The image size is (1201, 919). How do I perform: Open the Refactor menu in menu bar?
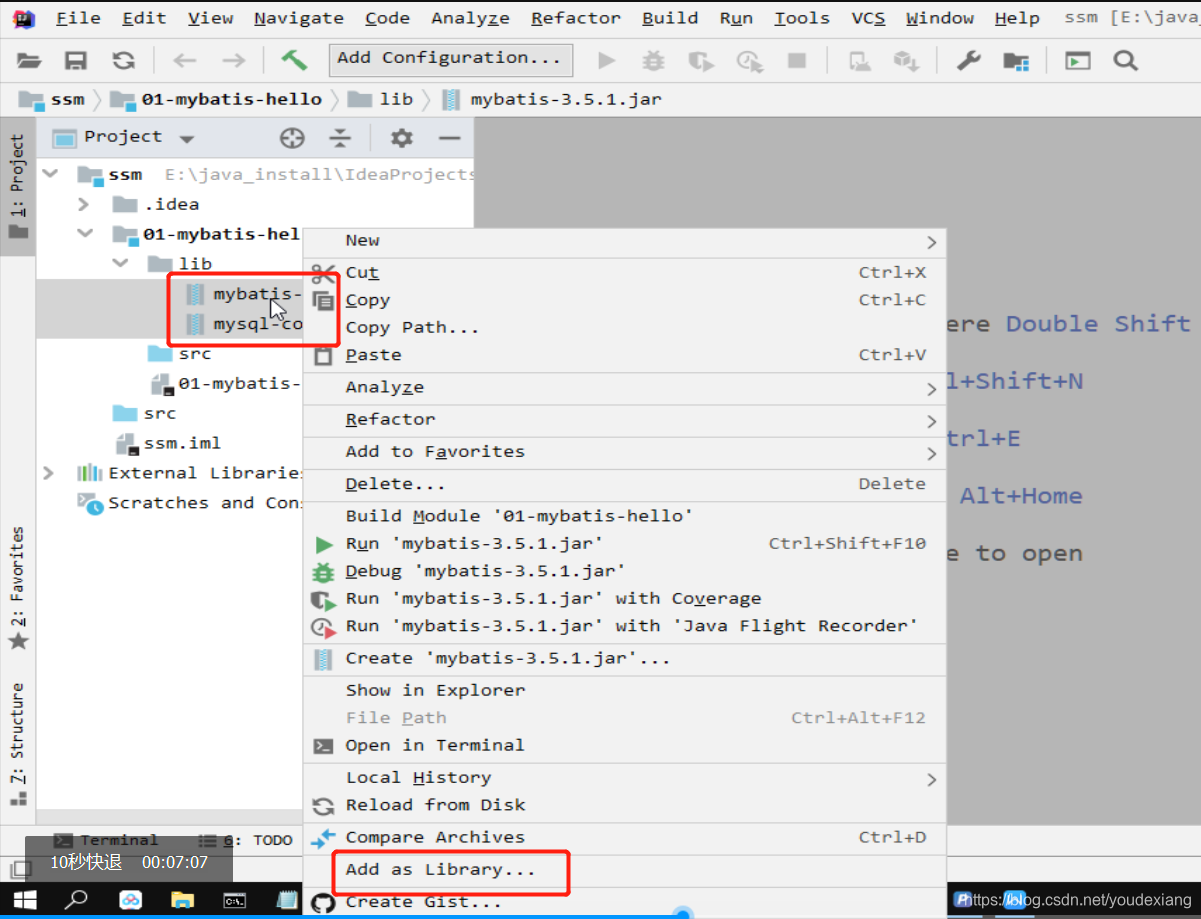point(575,18)
